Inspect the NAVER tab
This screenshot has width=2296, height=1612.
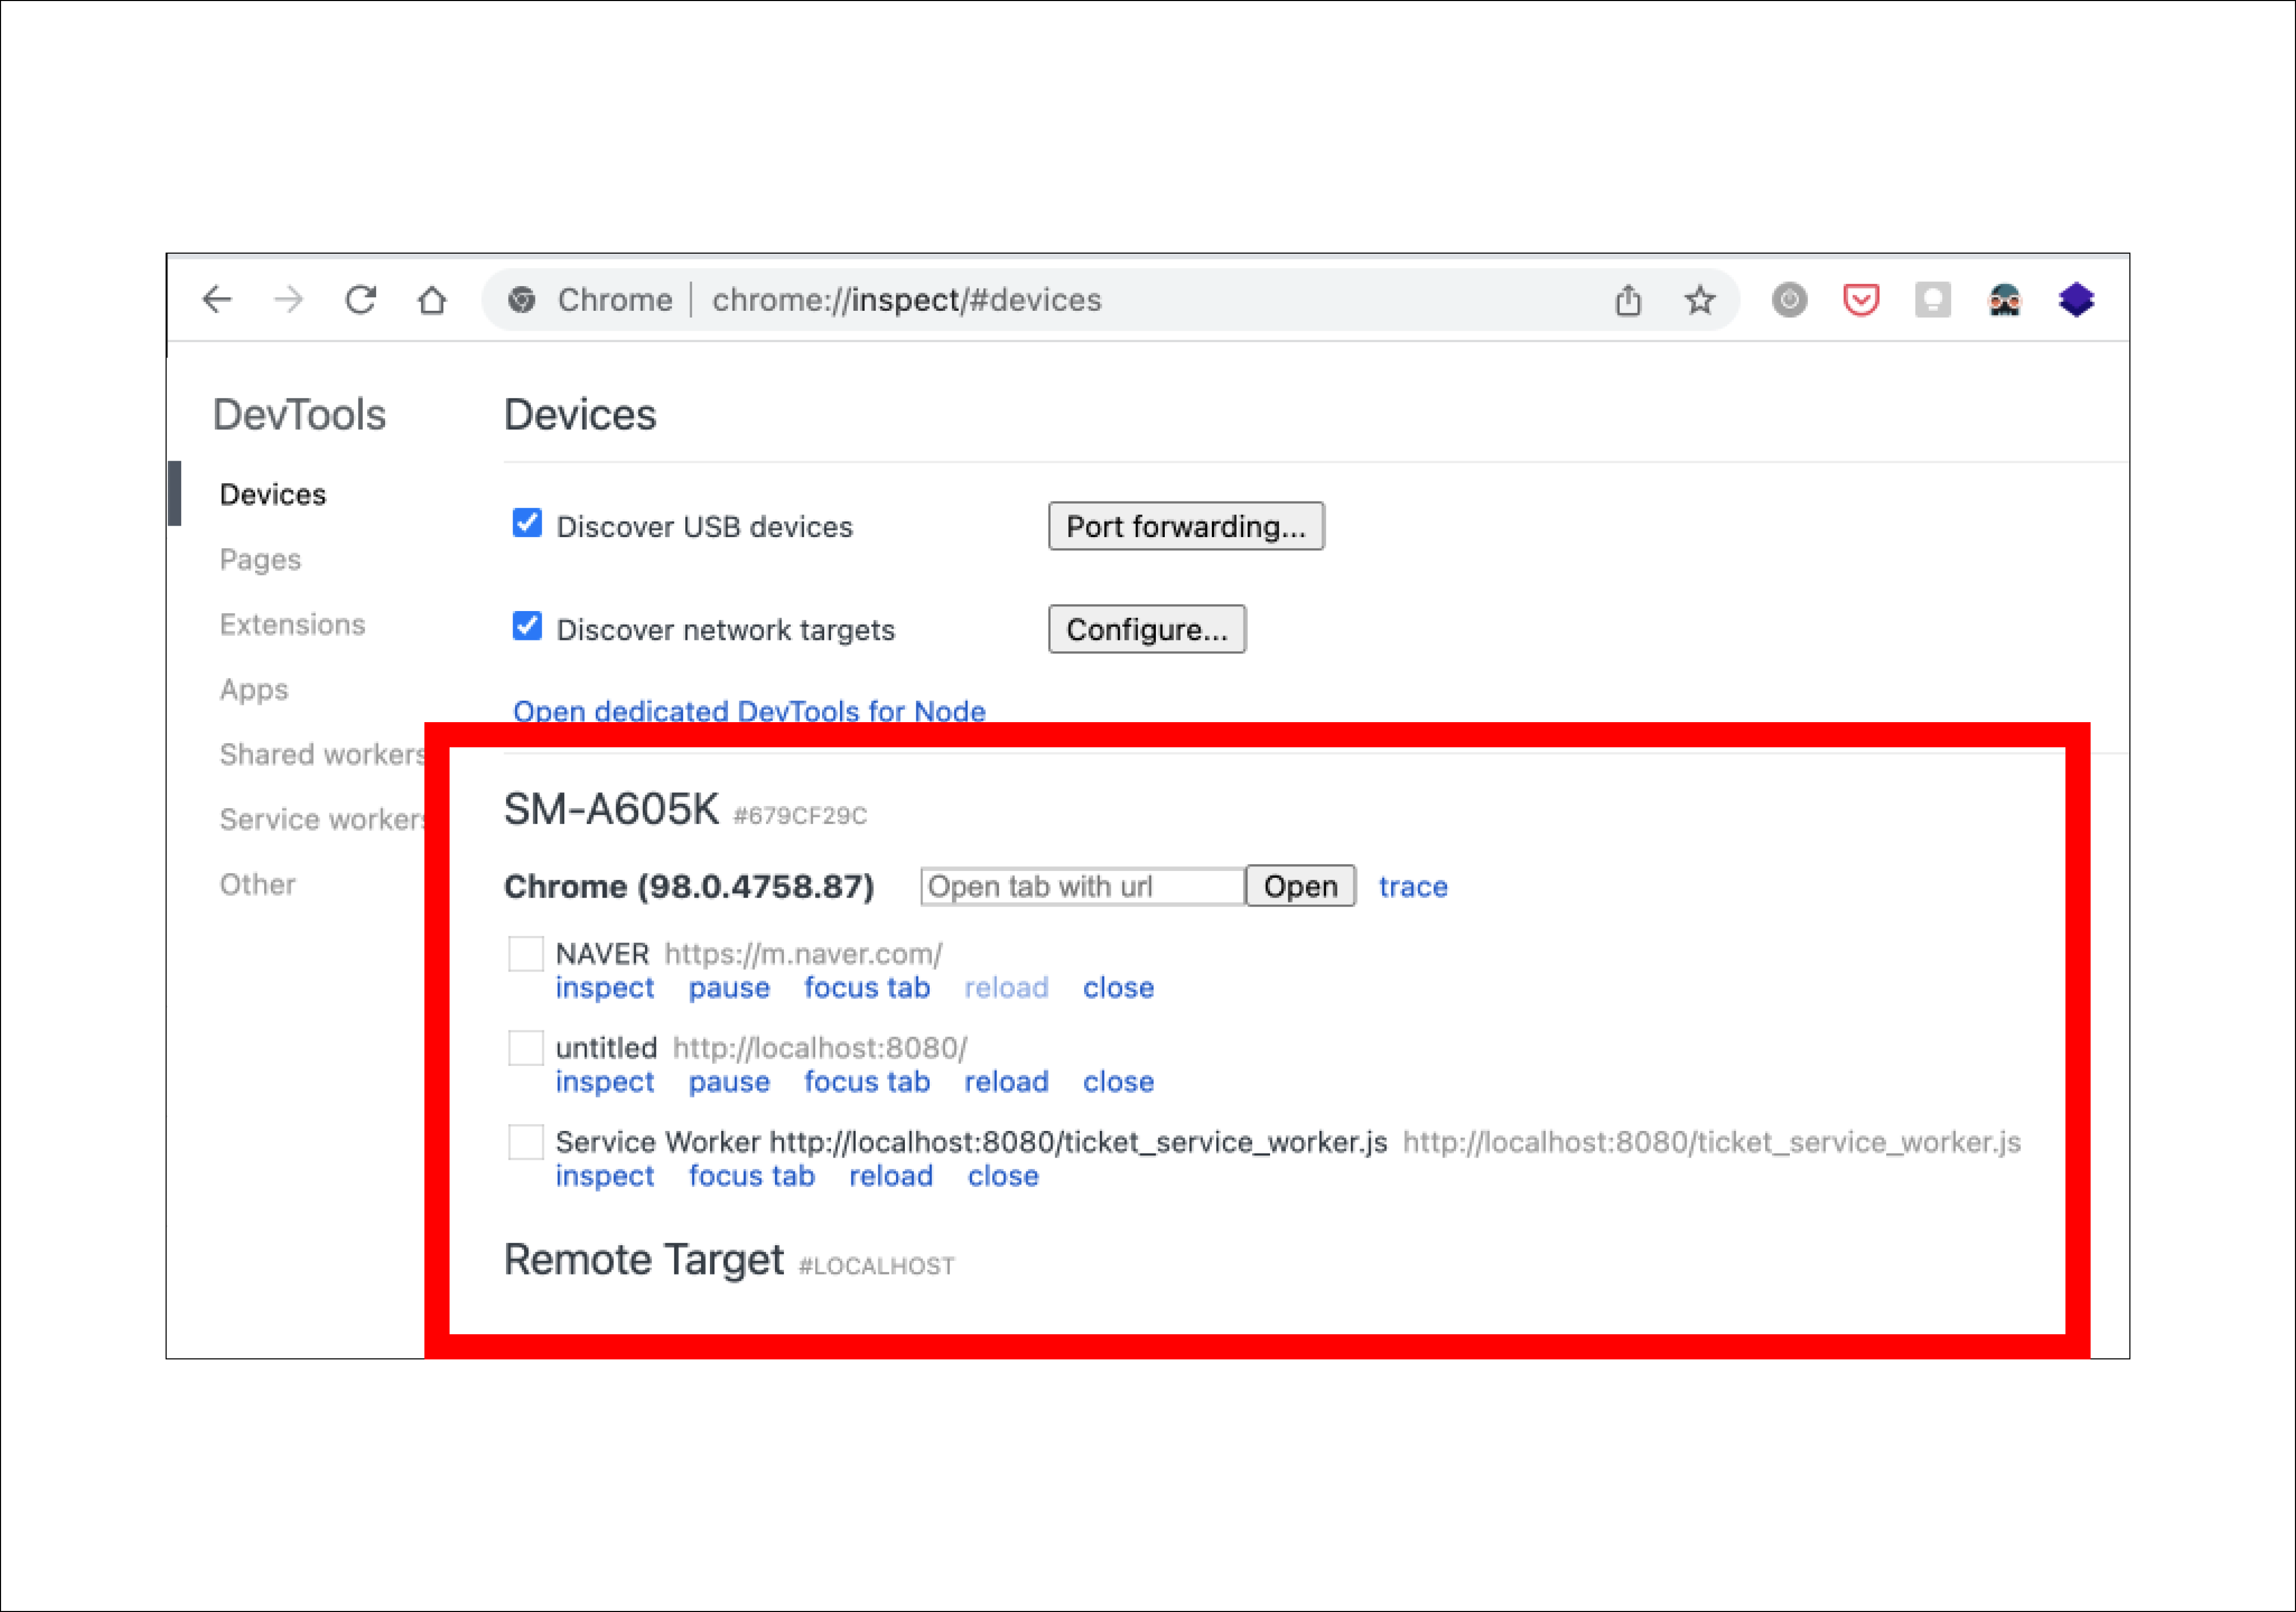coord(604,988)
